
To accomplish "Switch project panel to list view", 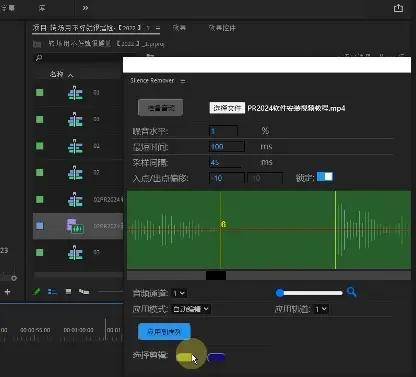I will coord(52,292).
